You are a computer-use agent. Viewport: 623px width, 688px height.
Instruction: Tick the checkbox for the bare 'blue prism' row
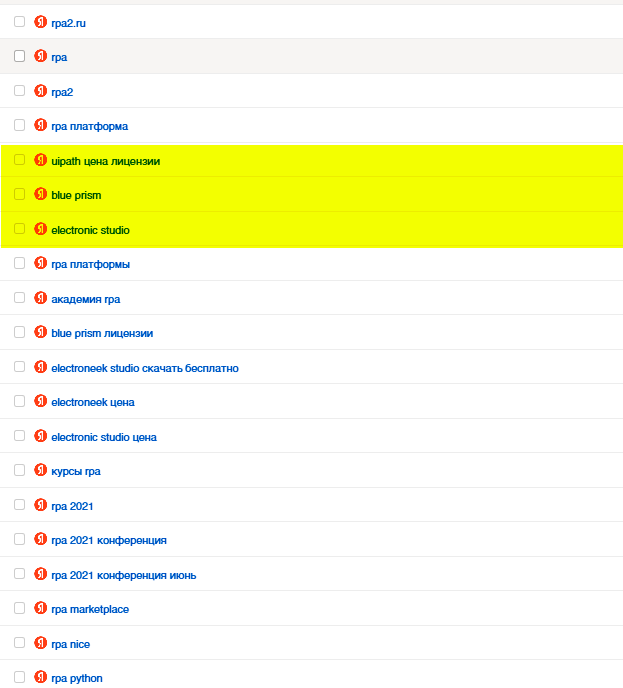click(19, 194)
